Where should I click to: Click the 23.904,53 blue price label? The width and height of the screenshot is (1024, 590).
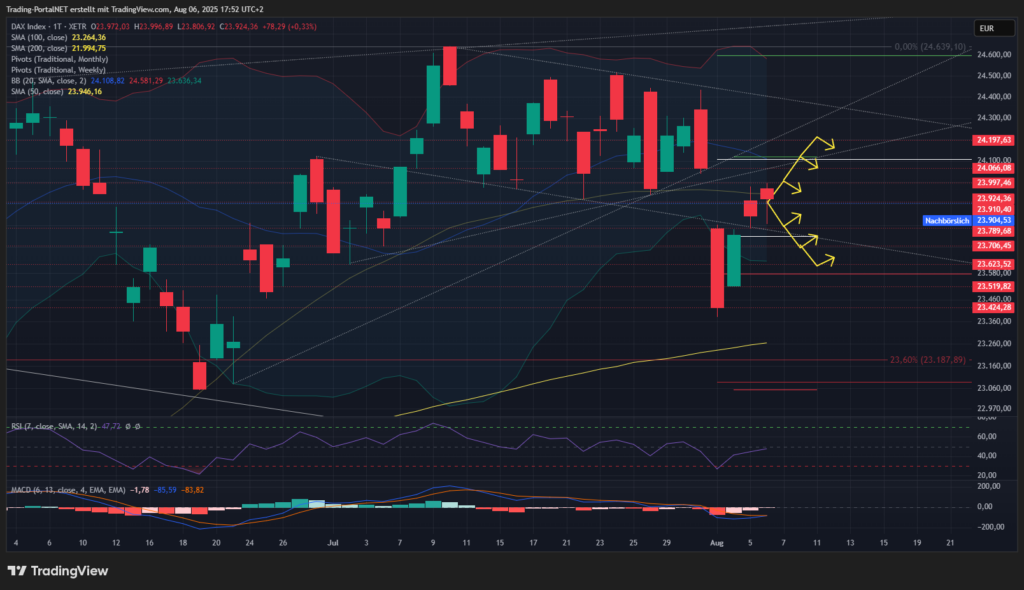[x=994, y=220]
